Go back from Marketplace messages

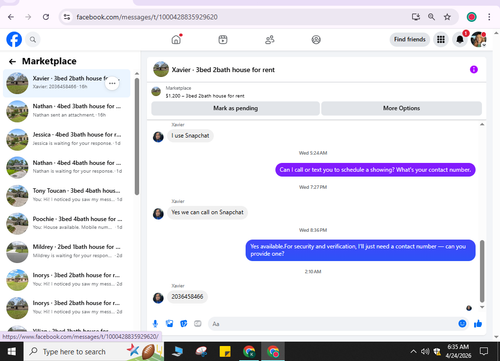(12, 61)
